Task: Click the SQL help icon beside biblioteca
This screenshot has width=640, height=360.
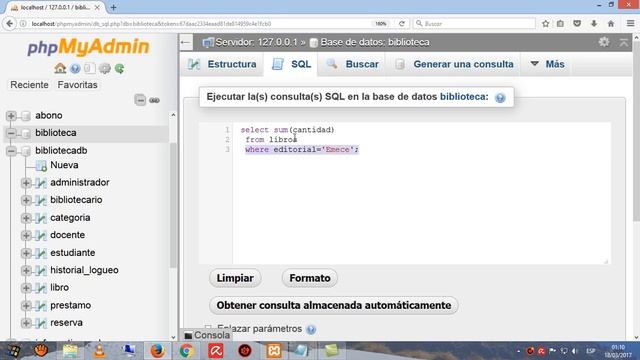Action: click(500, 98)
